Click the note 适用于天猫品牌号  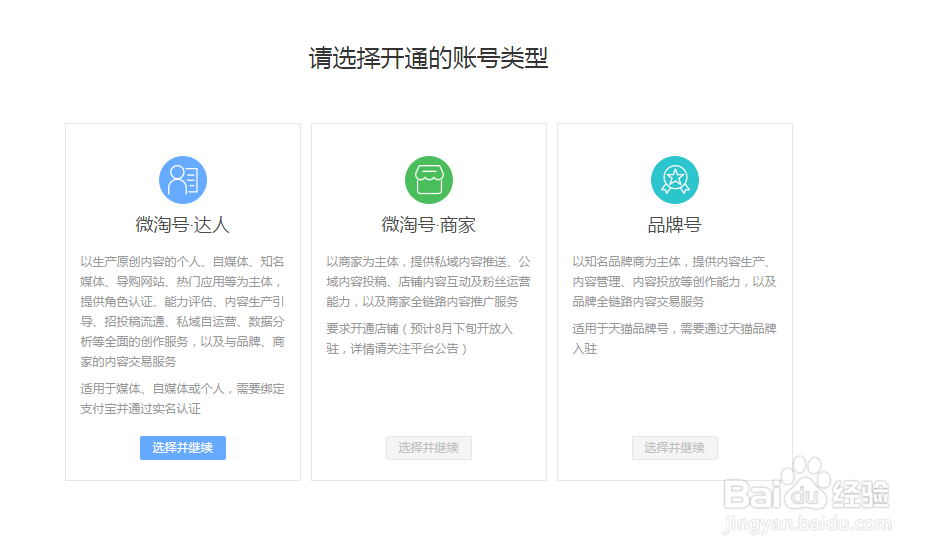coord(675,339)
